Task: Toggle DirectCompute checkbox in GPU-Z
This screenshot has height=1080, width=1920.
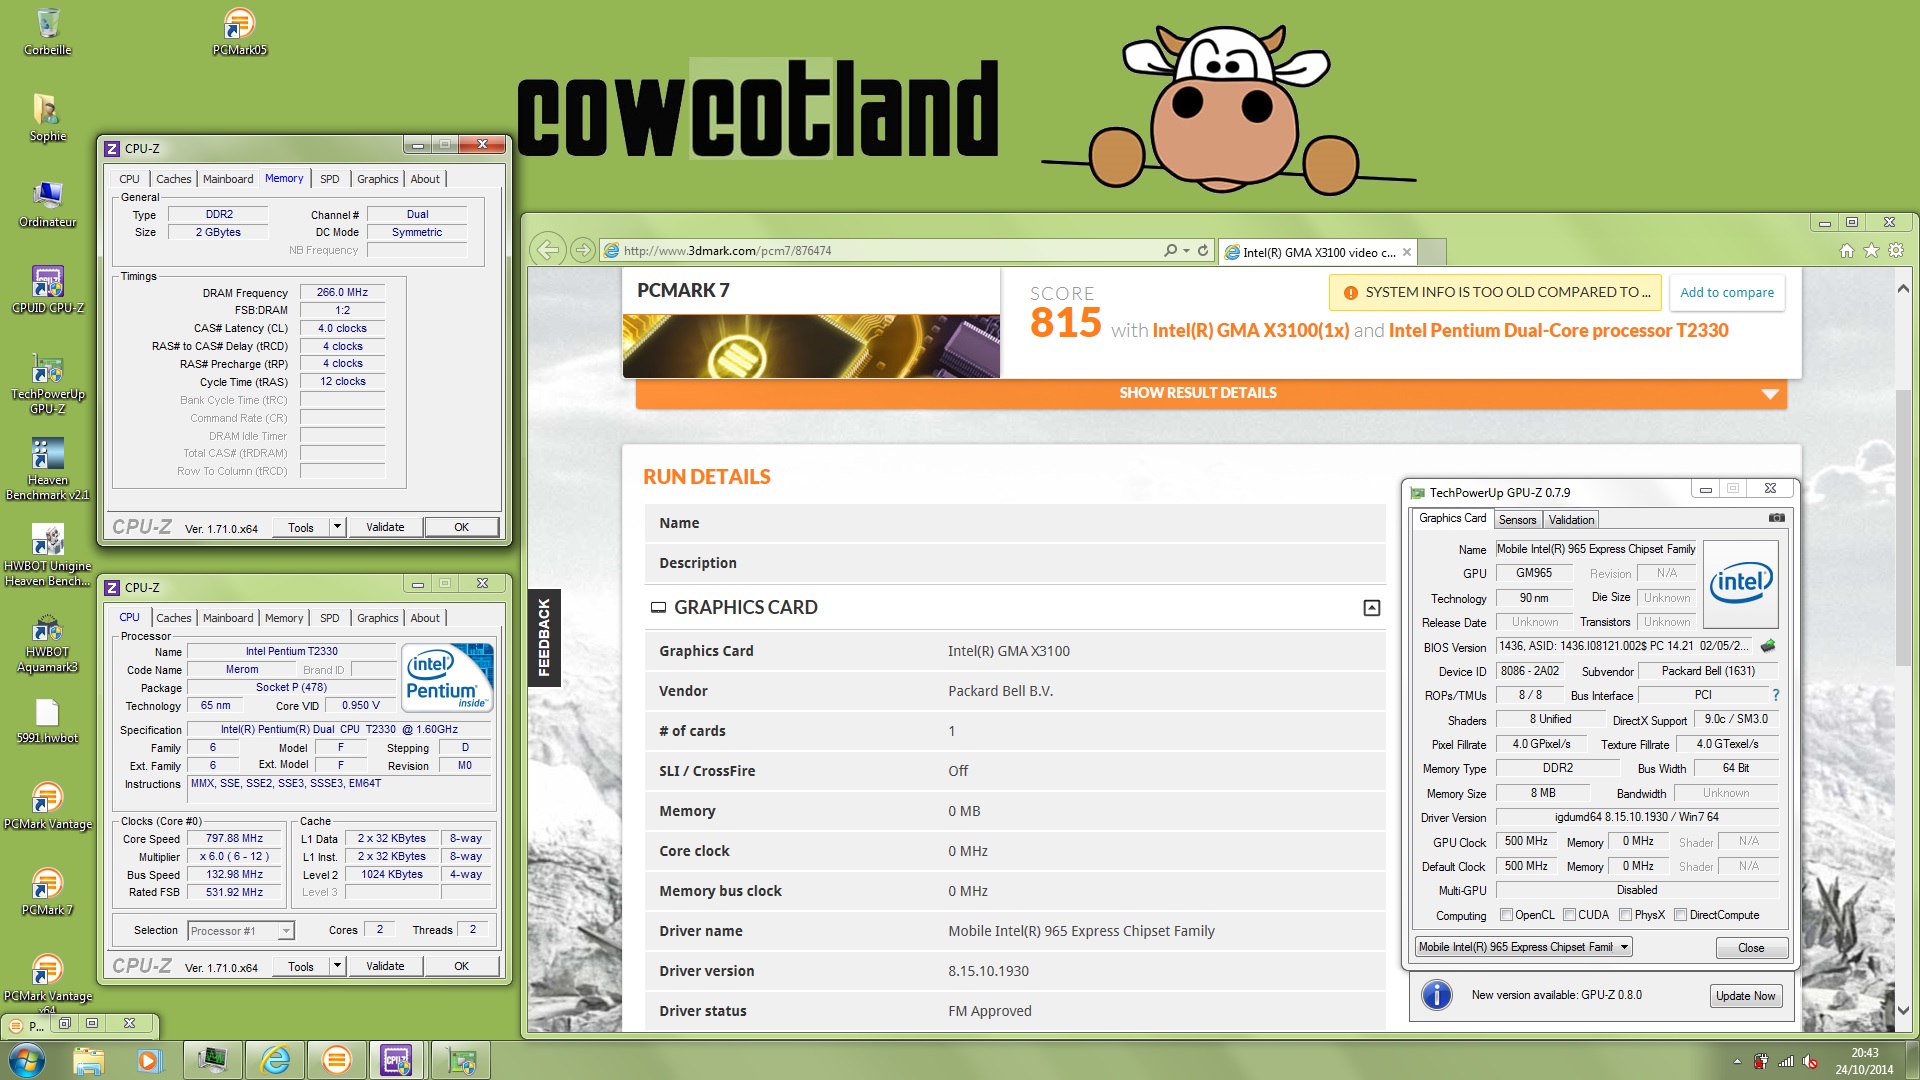Action: [x=1681, y=915]
